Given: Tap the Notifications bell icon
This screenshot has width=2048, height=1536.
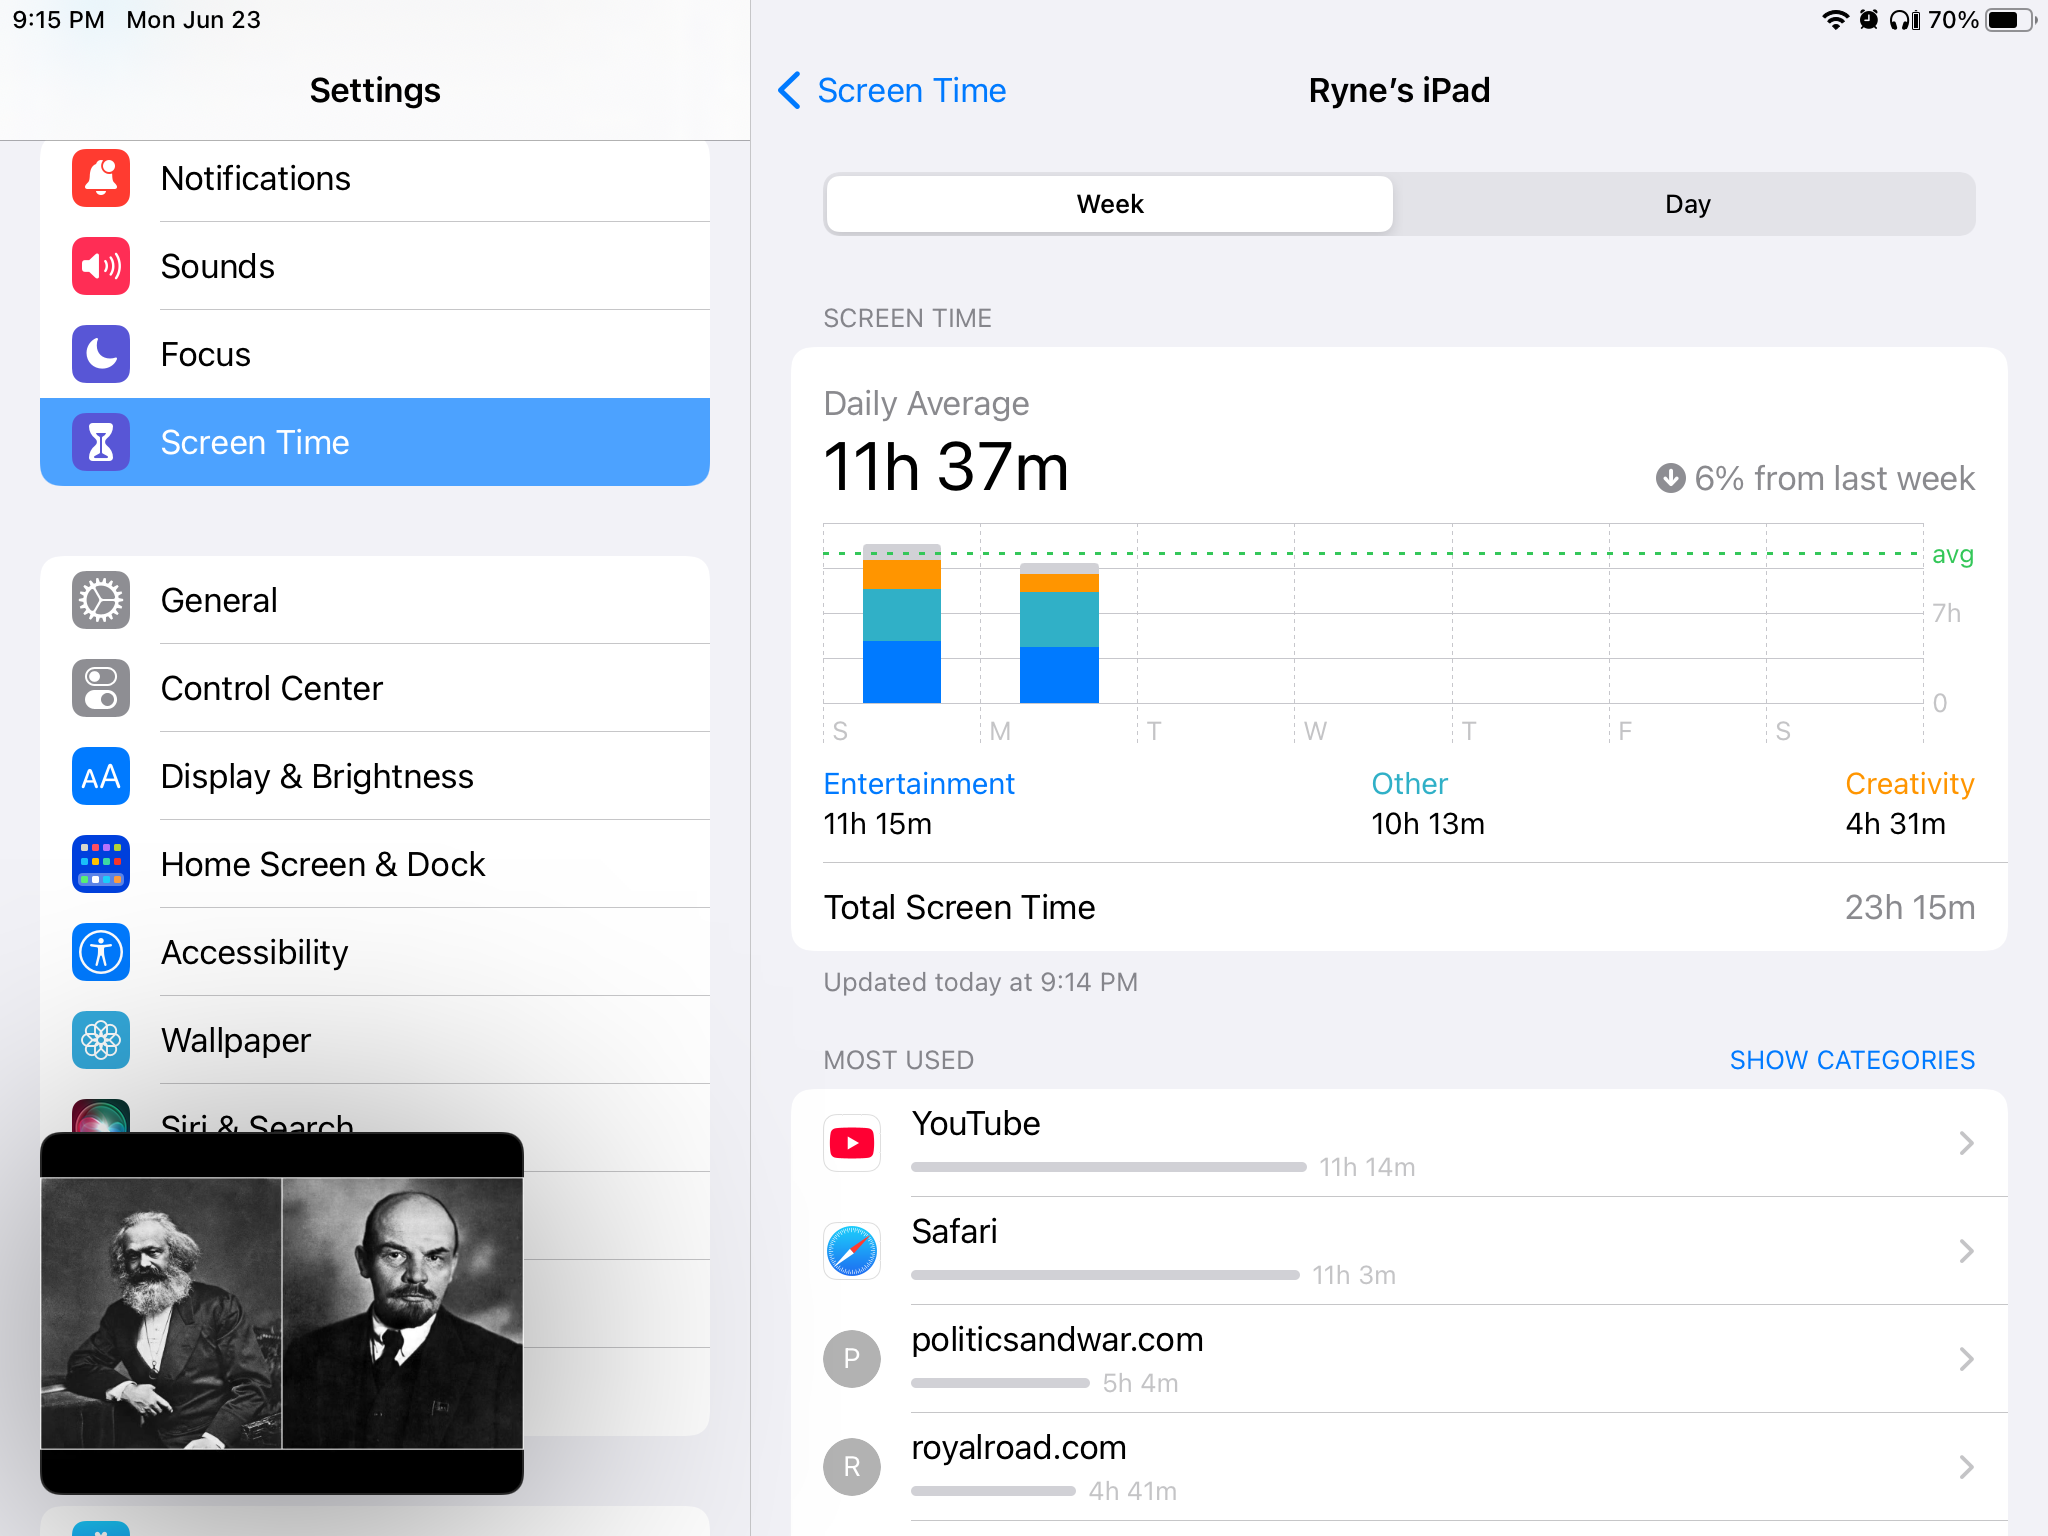Looking at the screenshot, I should pyautogui.click(x=101, y=179).
